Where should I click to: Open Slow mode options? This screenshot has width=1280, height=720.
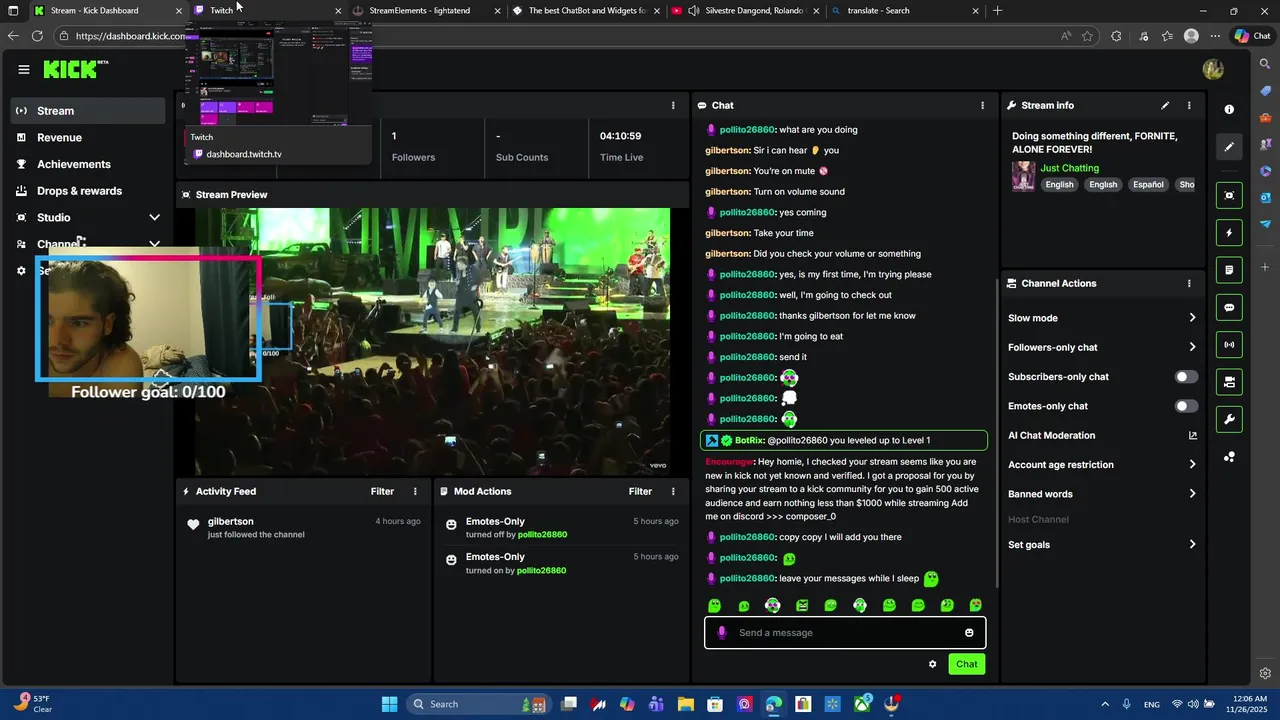tap(1102, 318)
